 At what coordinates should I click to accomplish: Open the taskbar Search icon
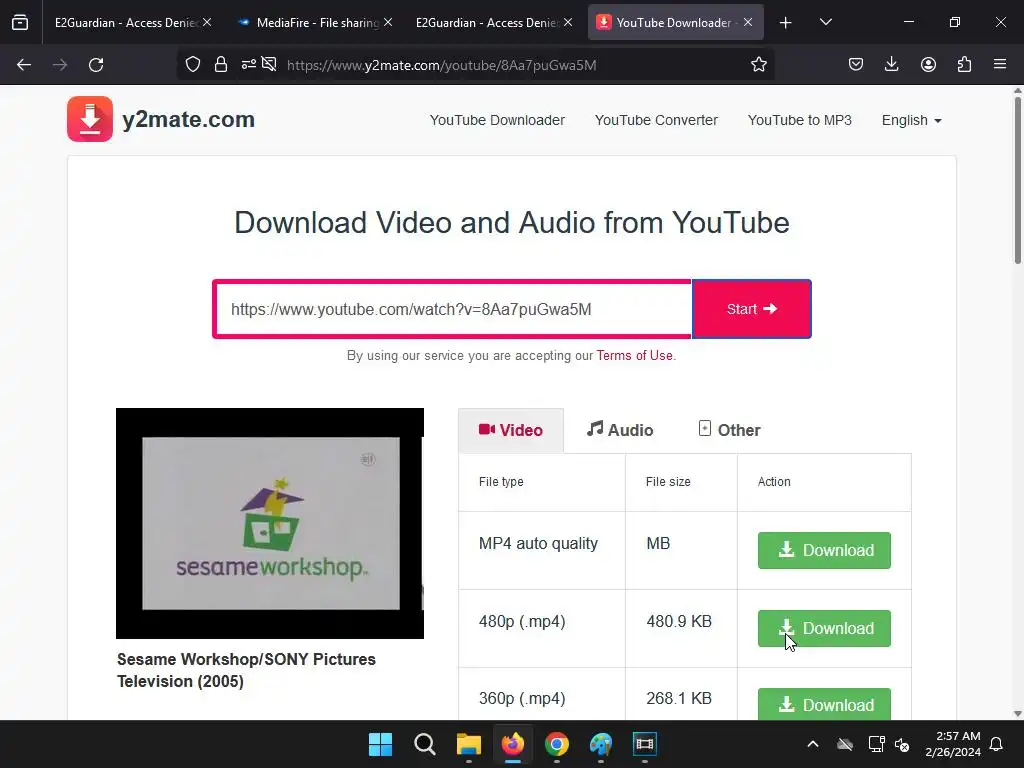424,744
